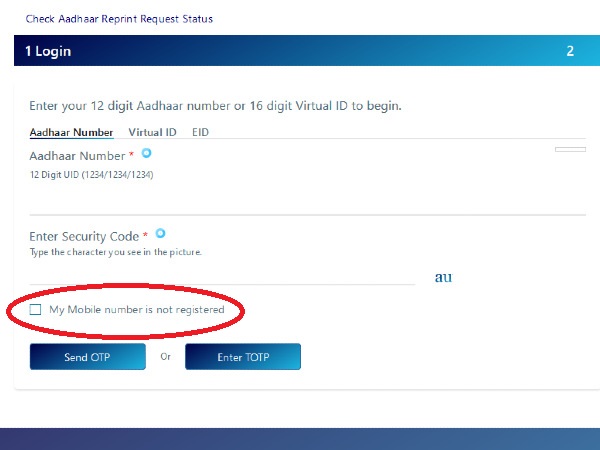Click info icon beside Aadhaar Number label
Image resolution: width=600 pixels, height=450 pixels.
pos(146,153)
